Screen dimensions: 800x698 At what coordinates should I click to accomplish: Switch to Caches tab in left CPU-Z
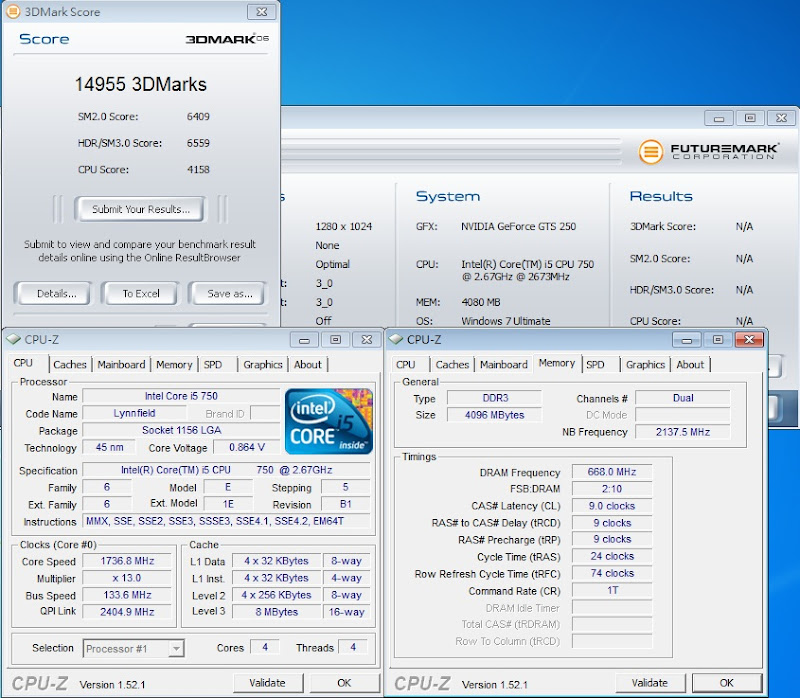[70, 364]
